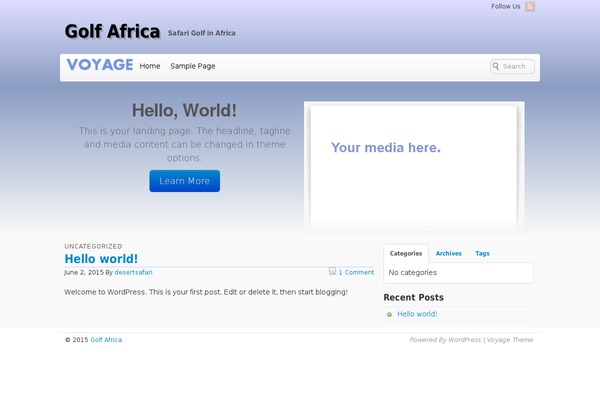Screen dimensions: 600x400
Task: Click the comment bubble icon beside 1 Comment
Action: pyautogui.click(x=332, y=271)
